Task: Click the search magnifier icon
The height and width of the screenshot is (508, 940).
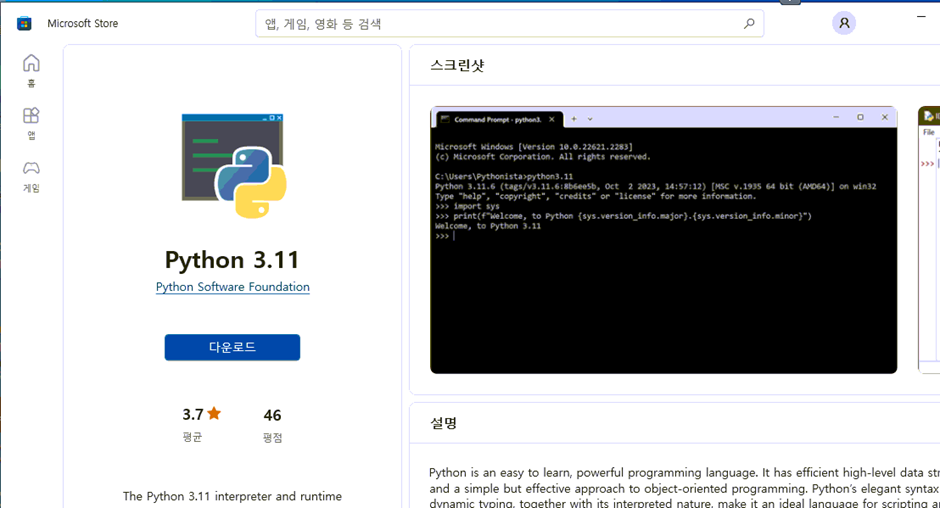Action: coord(749,23)
